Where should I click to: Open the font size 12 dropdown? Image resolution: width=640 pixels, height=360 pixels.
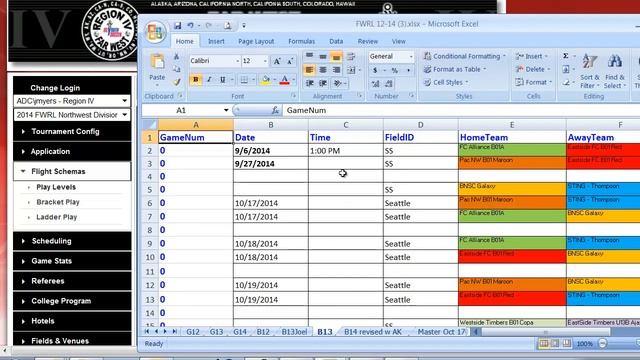(x=265, y=61)
